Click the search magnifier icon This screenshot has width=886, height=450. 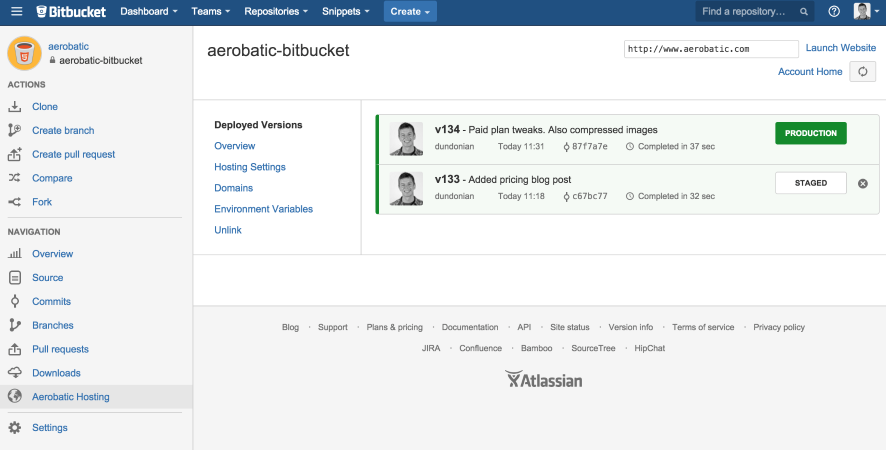(x=804, y=11)
